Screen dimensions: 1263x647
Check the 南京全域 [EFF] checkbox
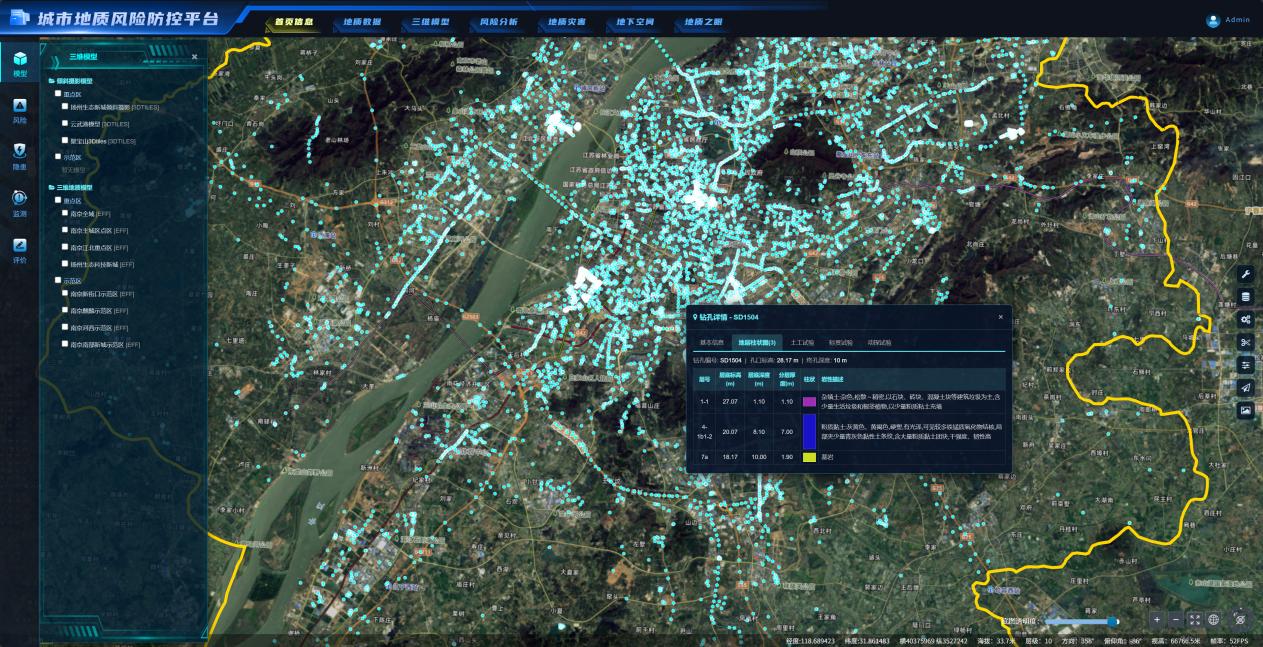[66, 213]
